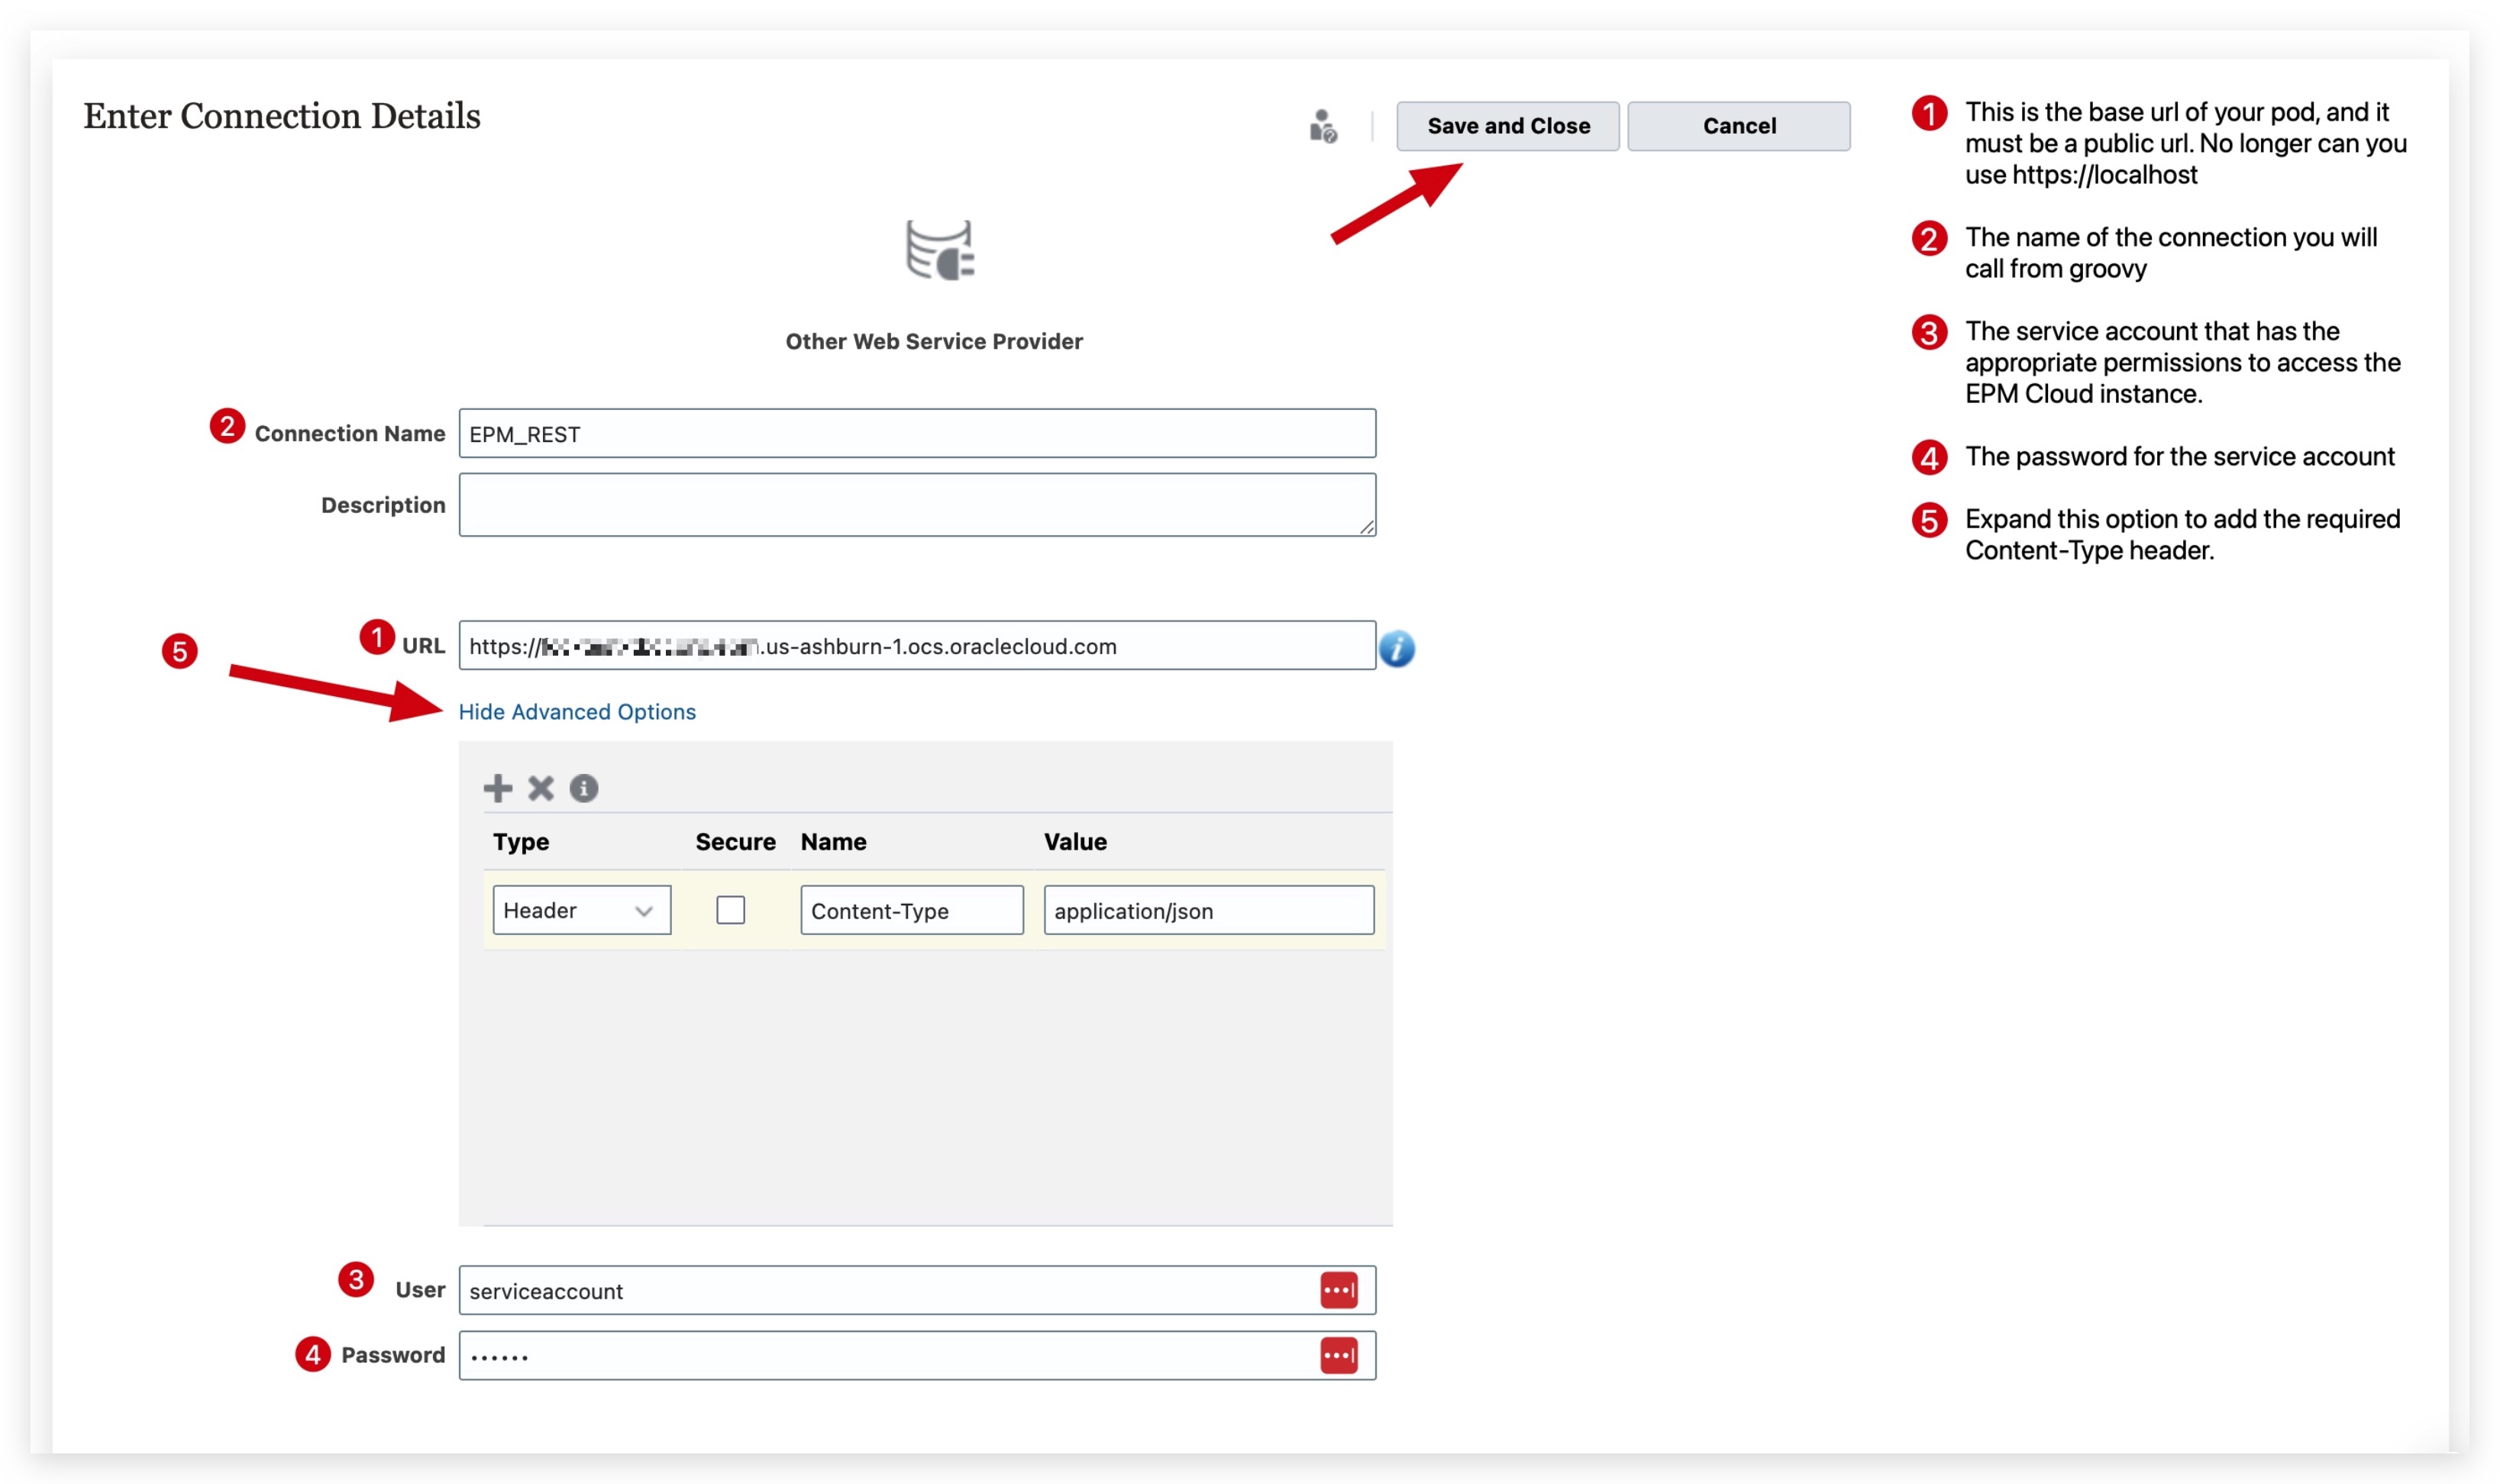
Task: Click into the Description text area
Action: click(x=917, y=505)
